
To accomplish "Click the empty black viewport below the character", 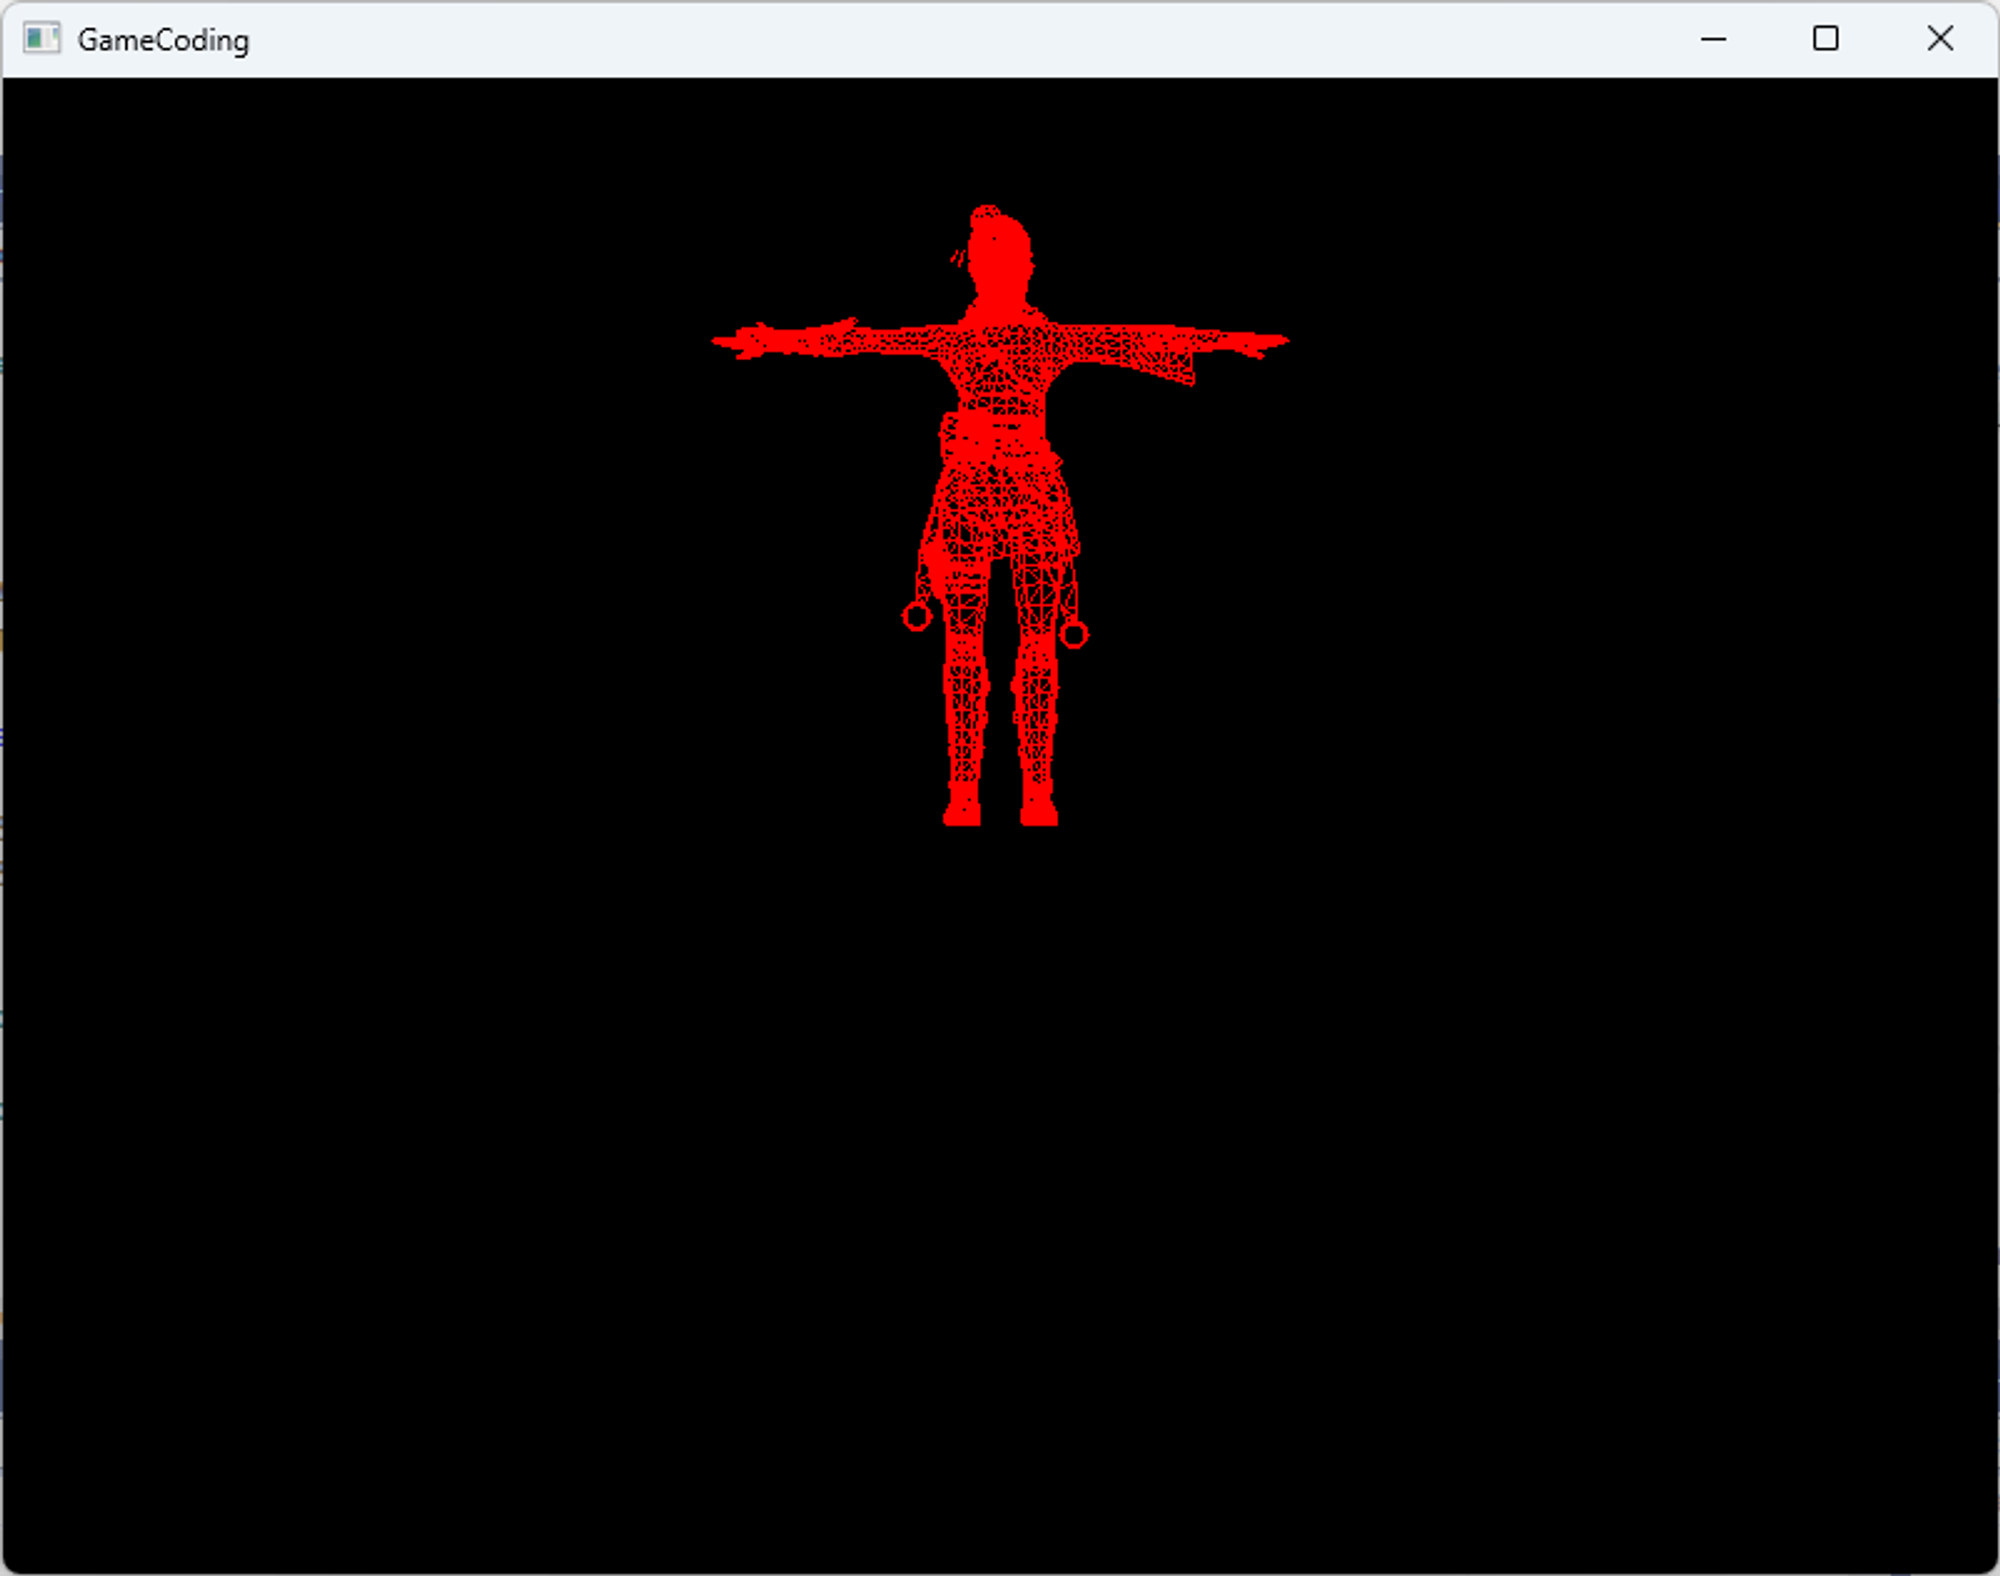I will pos(1000,1200).
